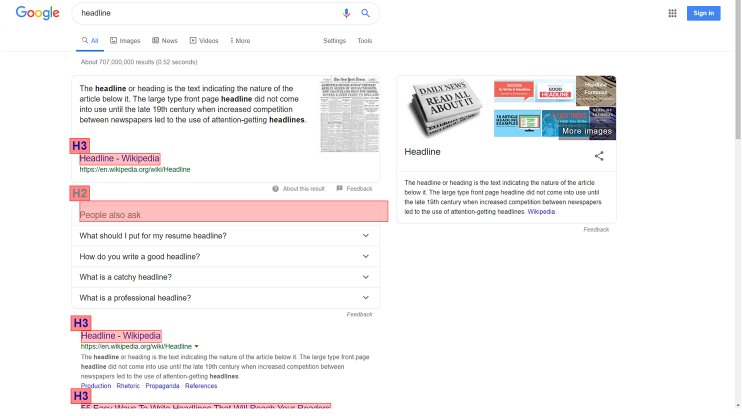742x416 pixels.
Task: Switch to the All results tab
Action: pos(90,41)
